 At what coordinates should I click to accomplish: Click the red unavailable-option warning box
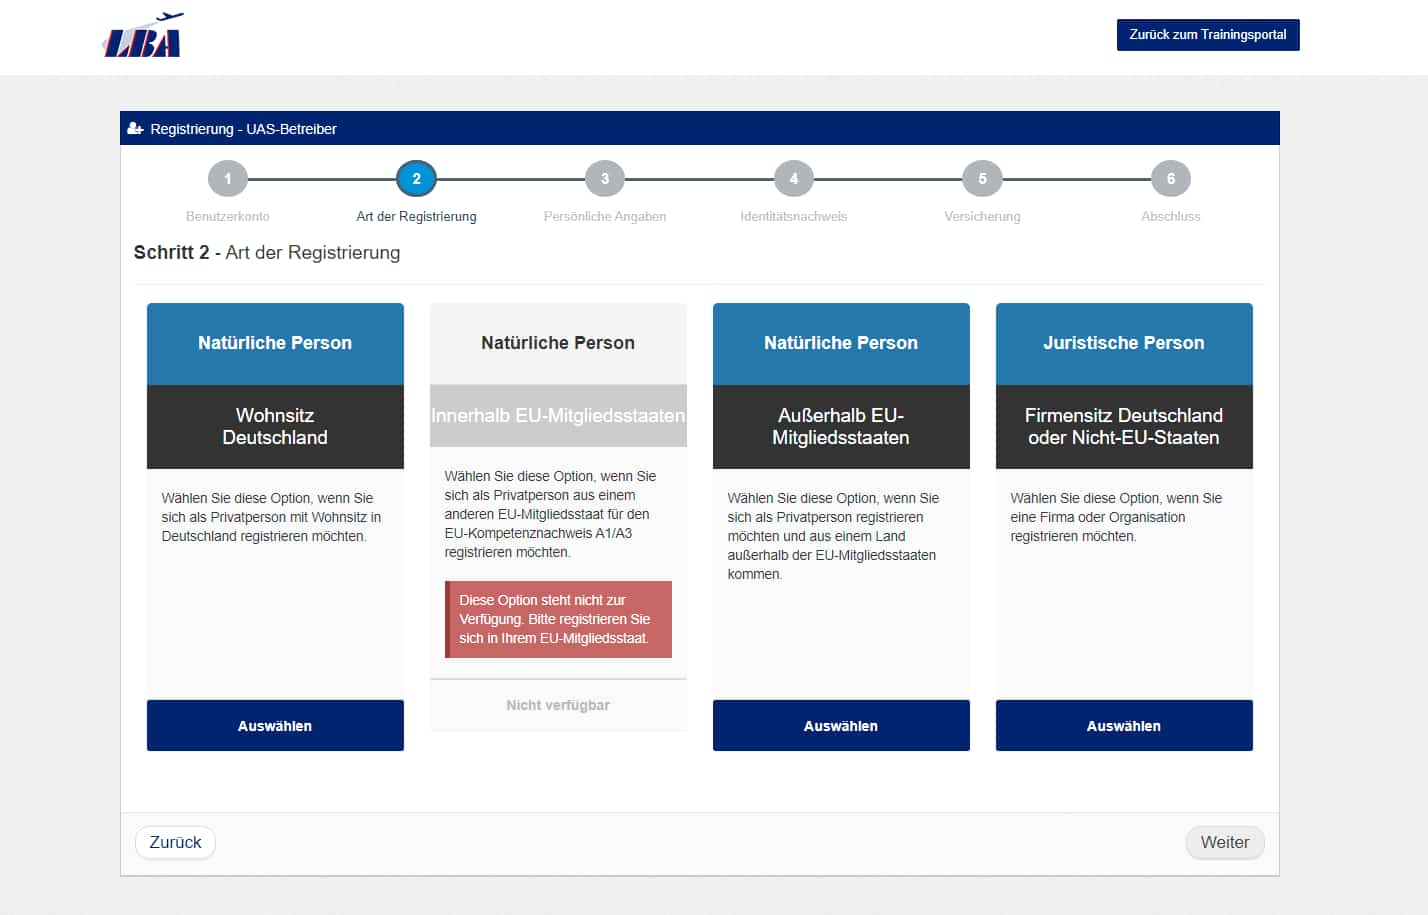(x=558, y=619)
